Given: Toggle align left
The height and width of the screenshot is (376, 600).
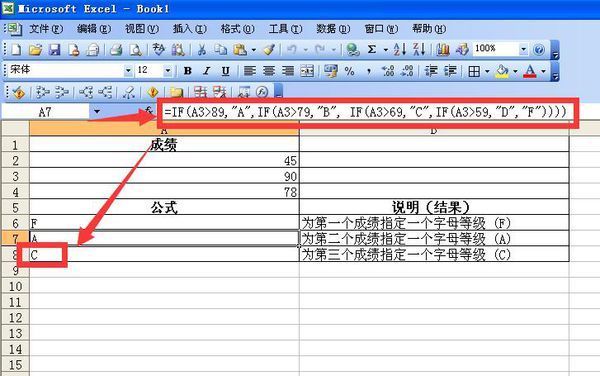Looking at the screenshot, I should click(x=250, y=71).
